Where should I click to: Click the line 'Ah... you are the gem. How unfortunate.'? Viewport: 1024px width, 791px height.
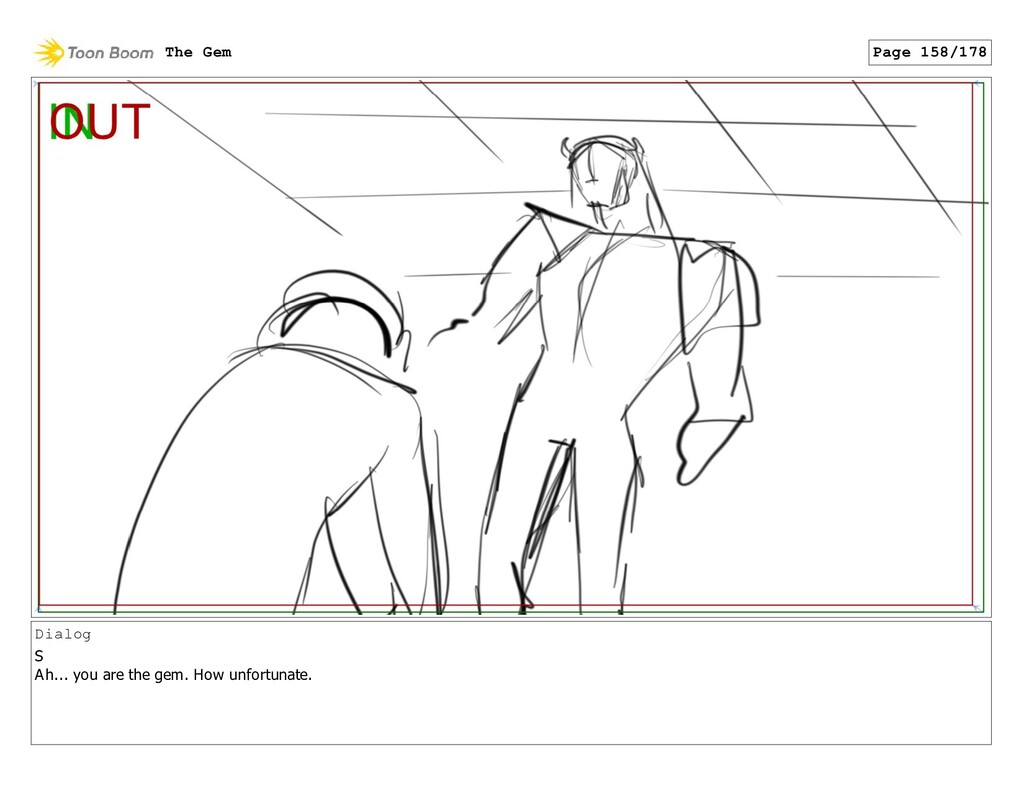pos(173,675)
